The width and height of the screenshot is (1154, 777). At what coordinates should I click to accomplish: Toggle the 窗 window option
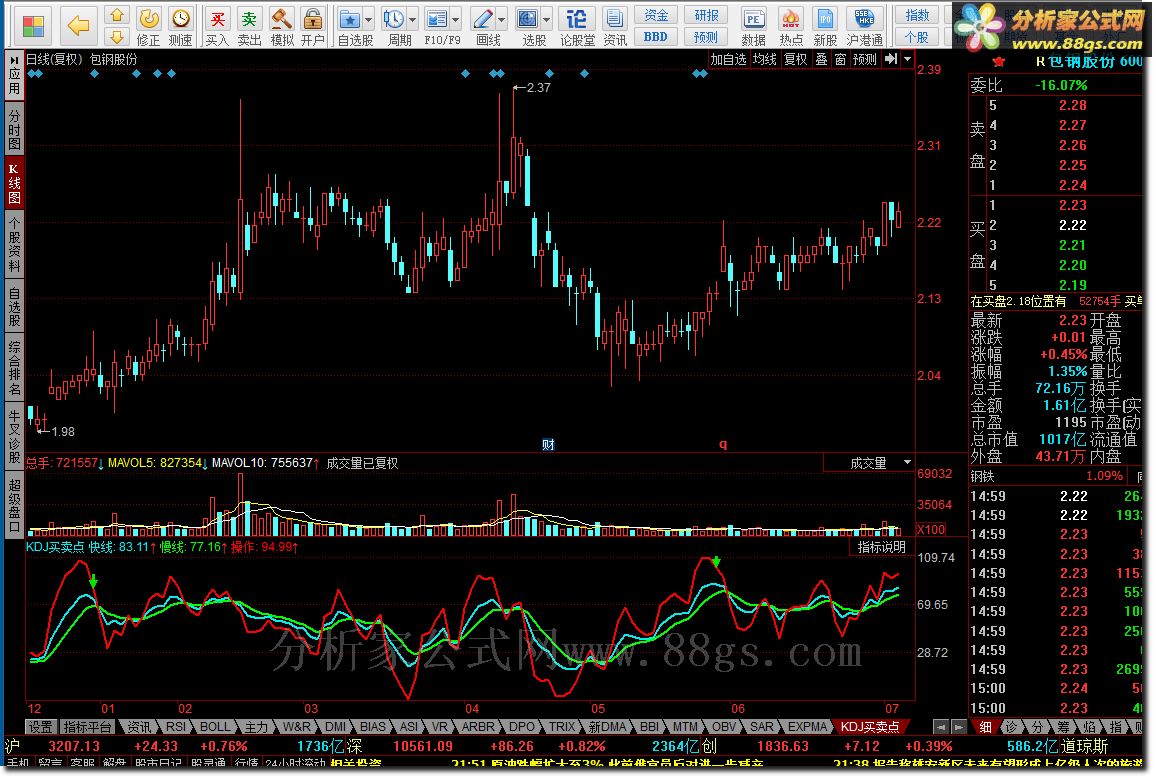click(x=840, y=59)
